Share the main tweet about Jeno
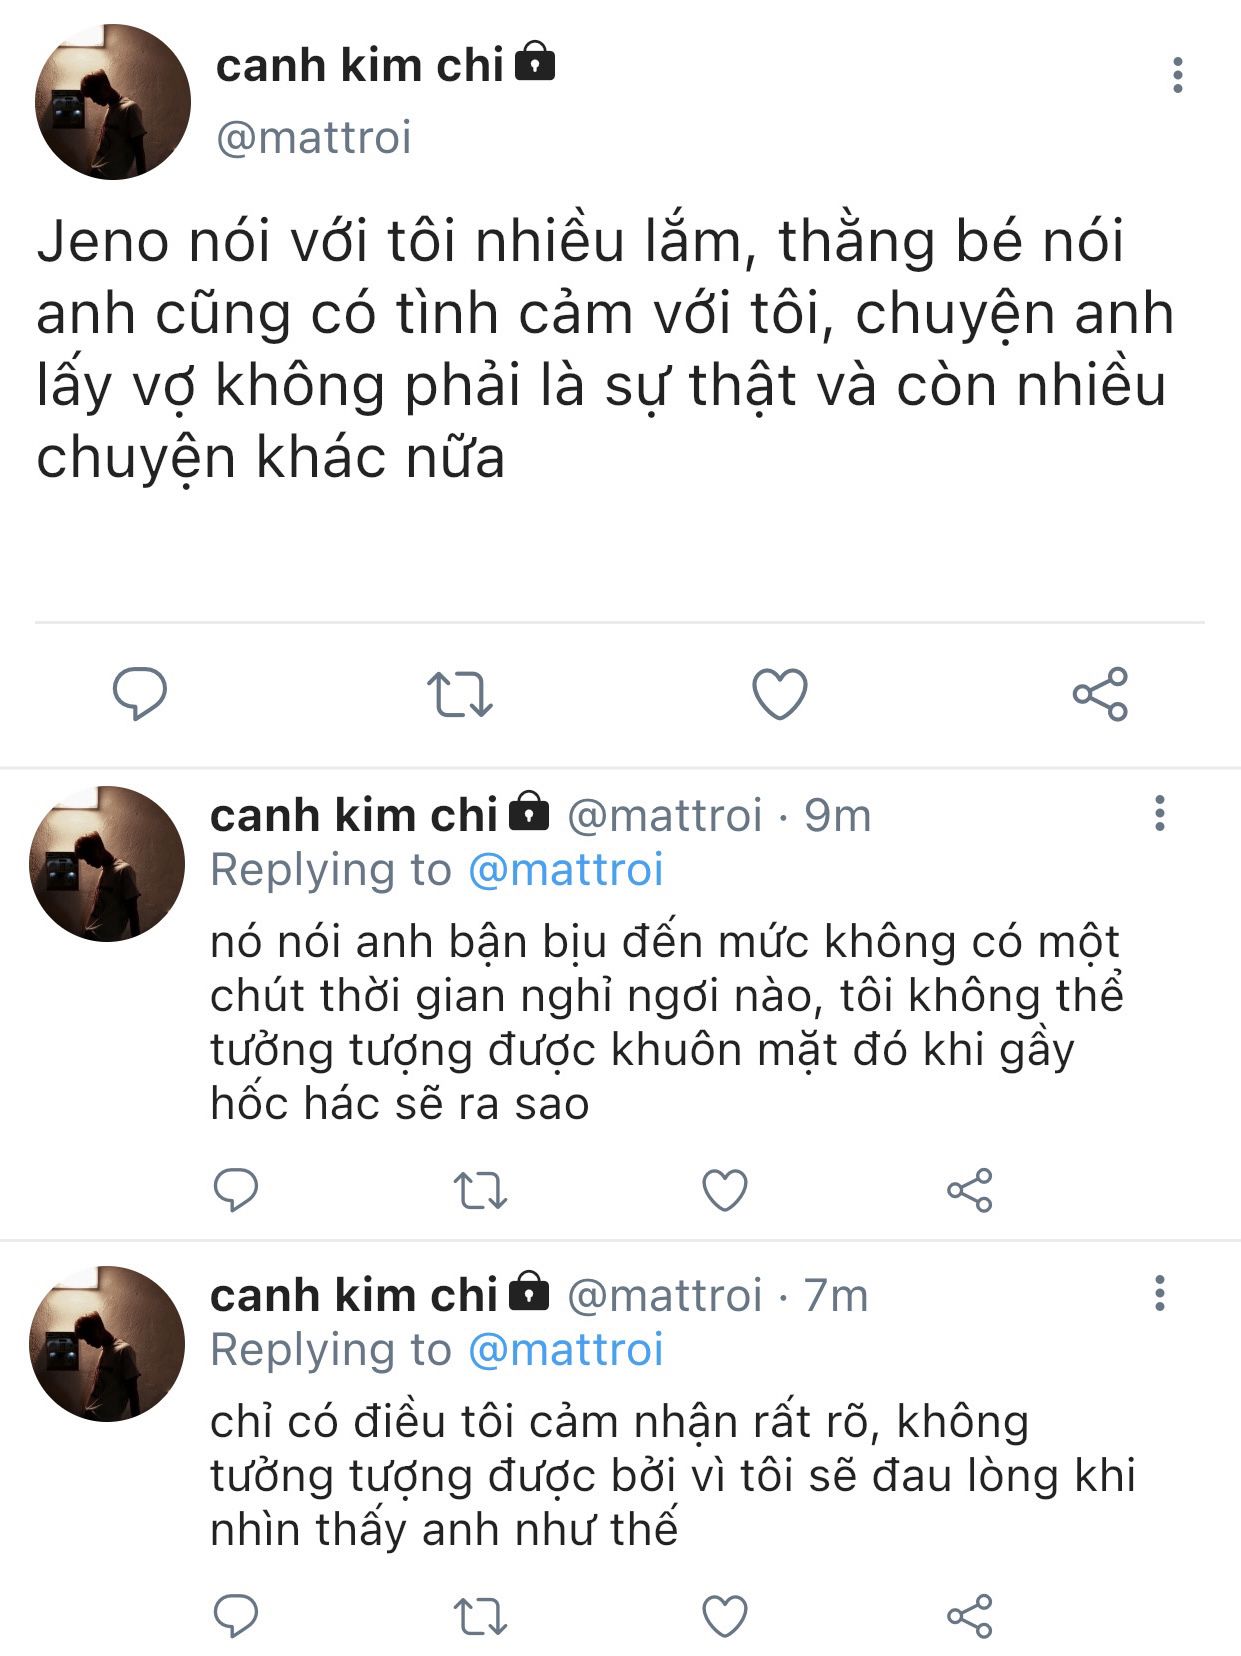This screenshot has height=1656, width=1241. pos(1100,694)
